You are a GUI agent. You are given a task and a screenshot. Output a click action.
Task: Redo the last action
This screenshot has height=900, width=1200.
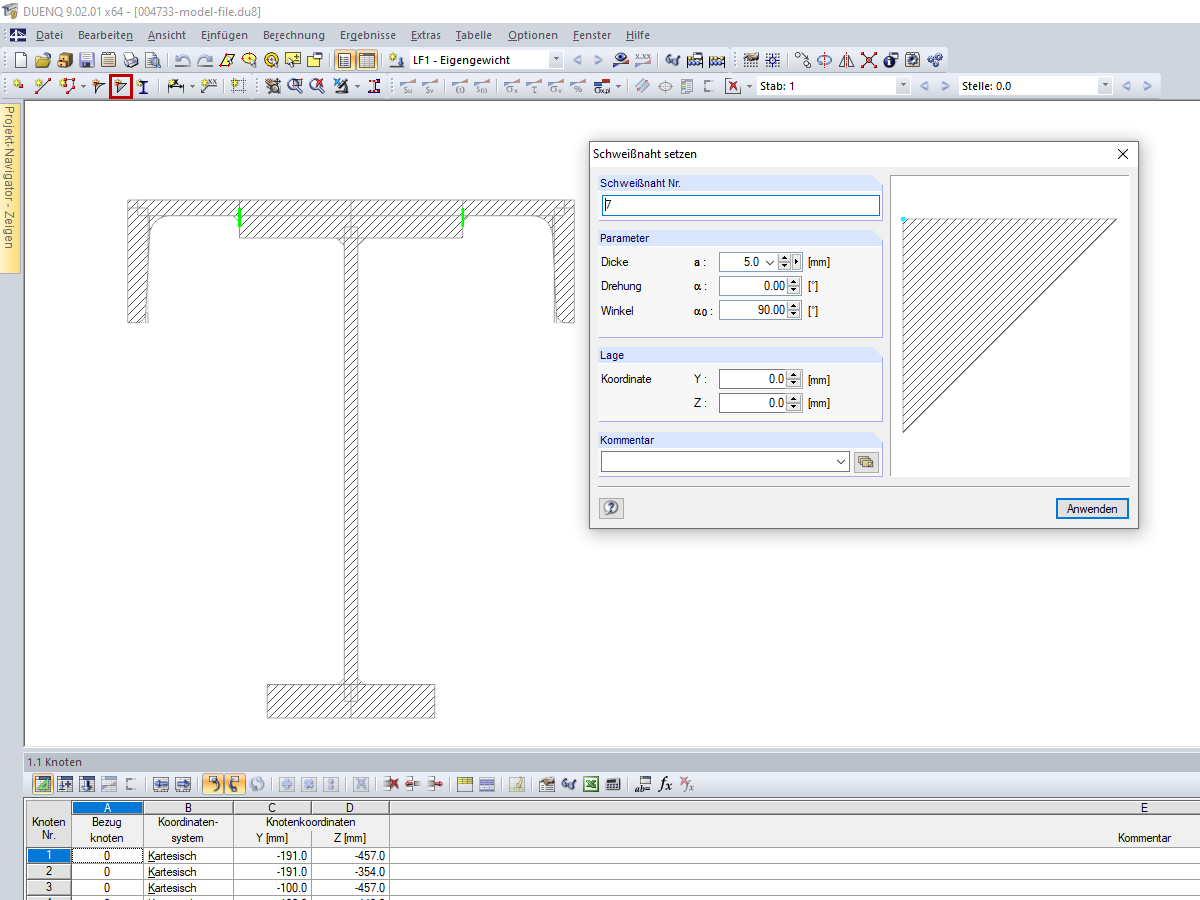coord(205,60)
